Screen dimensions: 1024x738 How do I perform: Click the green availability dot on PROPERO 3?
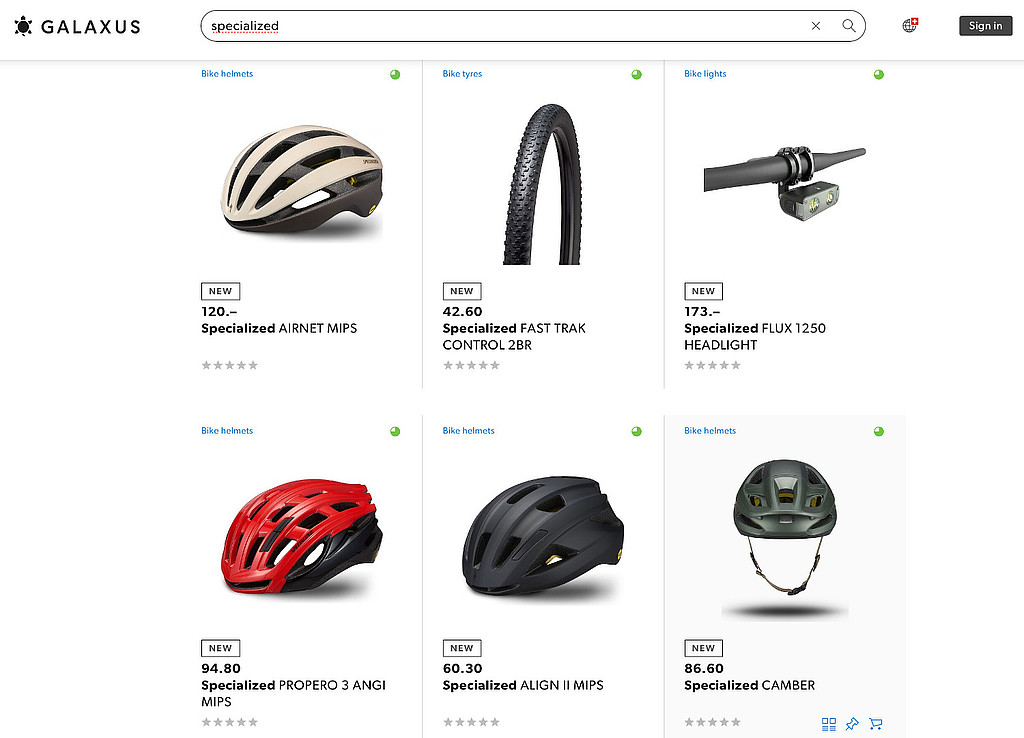[395, 431]
